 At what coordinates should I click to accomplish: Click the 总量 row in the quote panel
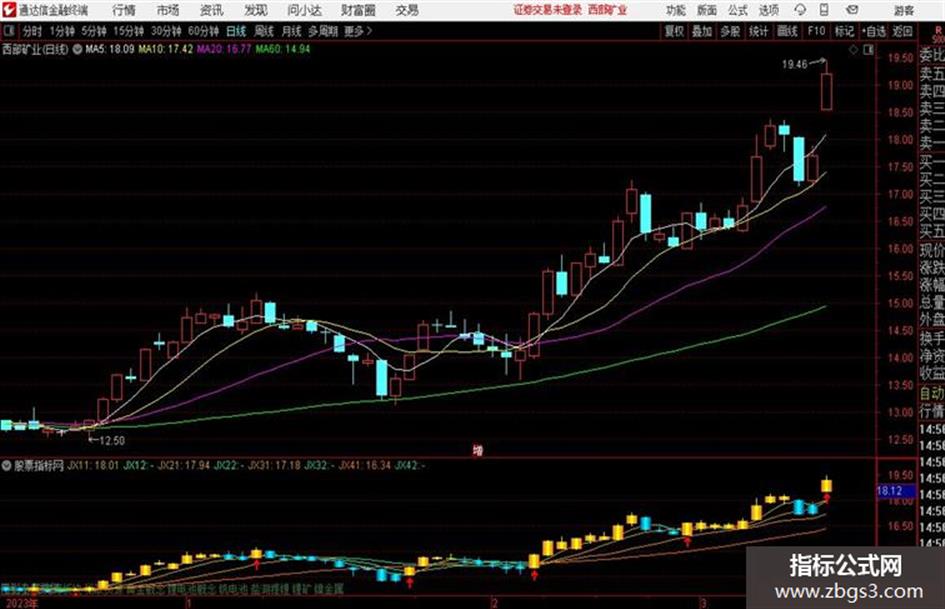tap(932, 302)
